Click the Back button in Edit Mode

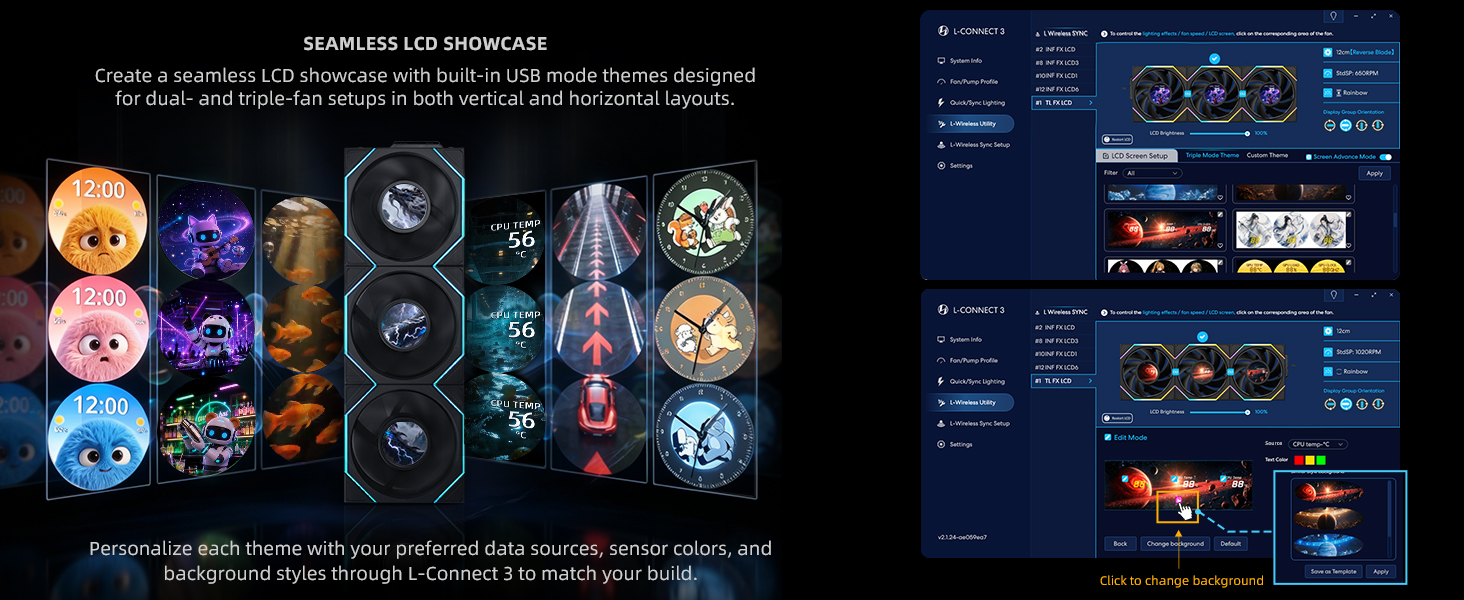tap(1120, 544)
